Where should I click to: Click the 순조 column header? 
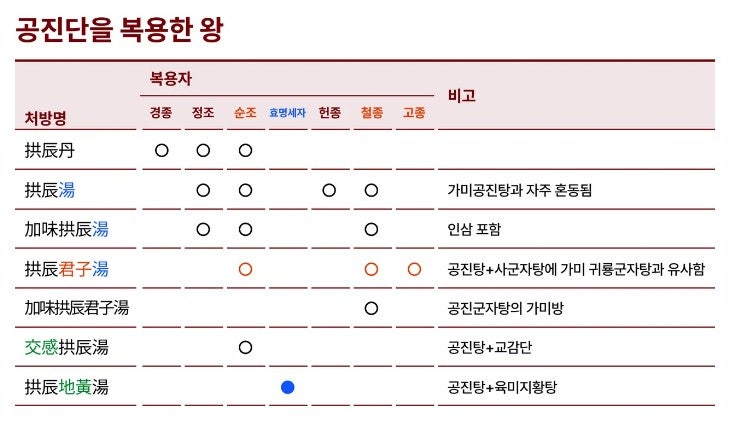coord(245,113)
